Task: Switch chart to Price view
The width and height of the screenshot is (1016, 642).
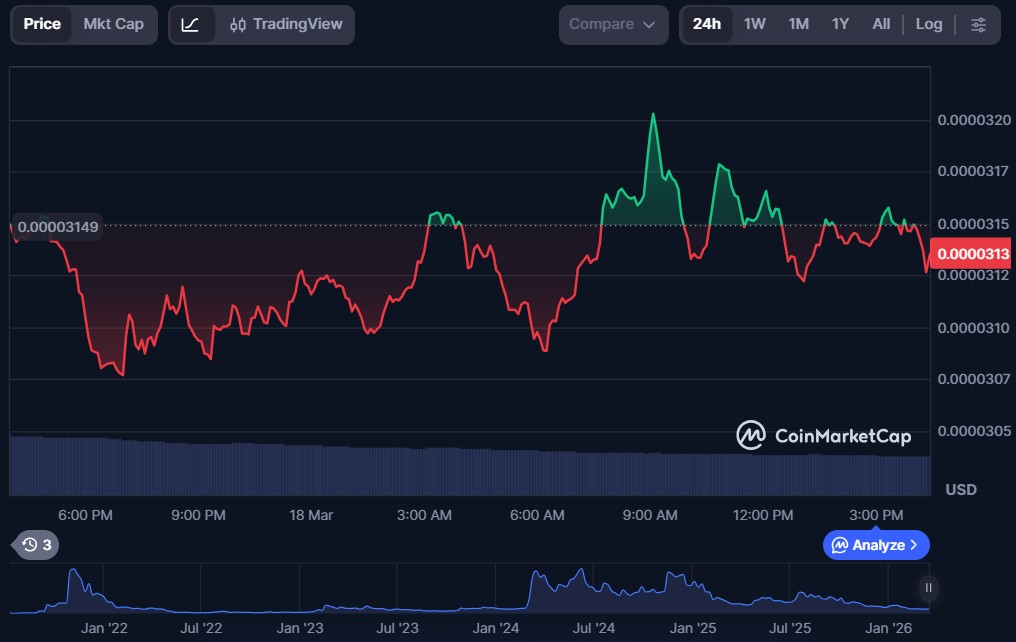Action: click(42, 24)
